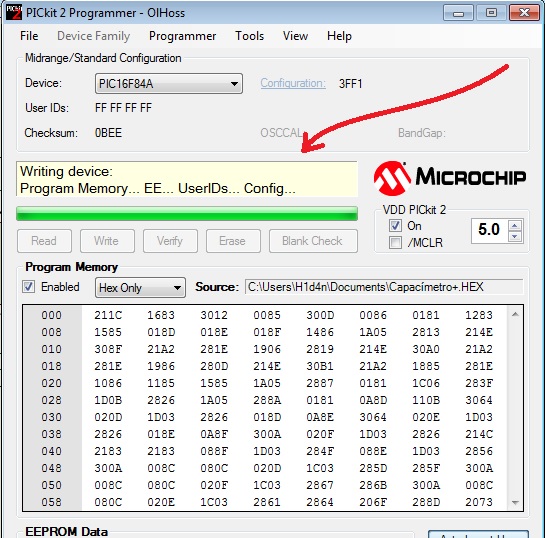Expand the Hex Only view dropdown

point(140,287)
